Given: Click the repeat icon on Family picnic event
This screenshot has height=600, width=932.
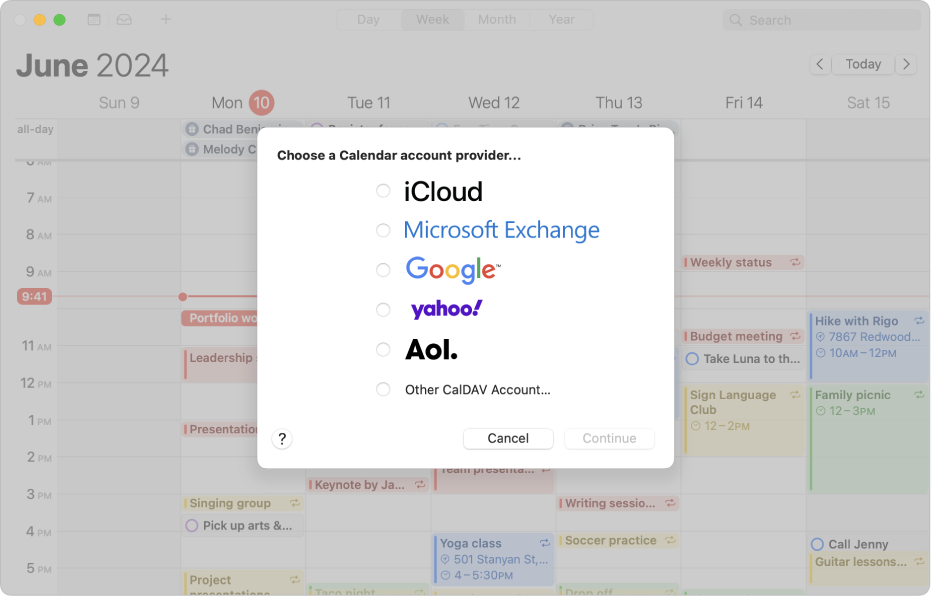Looking at the screenshot, I should 918,395.
